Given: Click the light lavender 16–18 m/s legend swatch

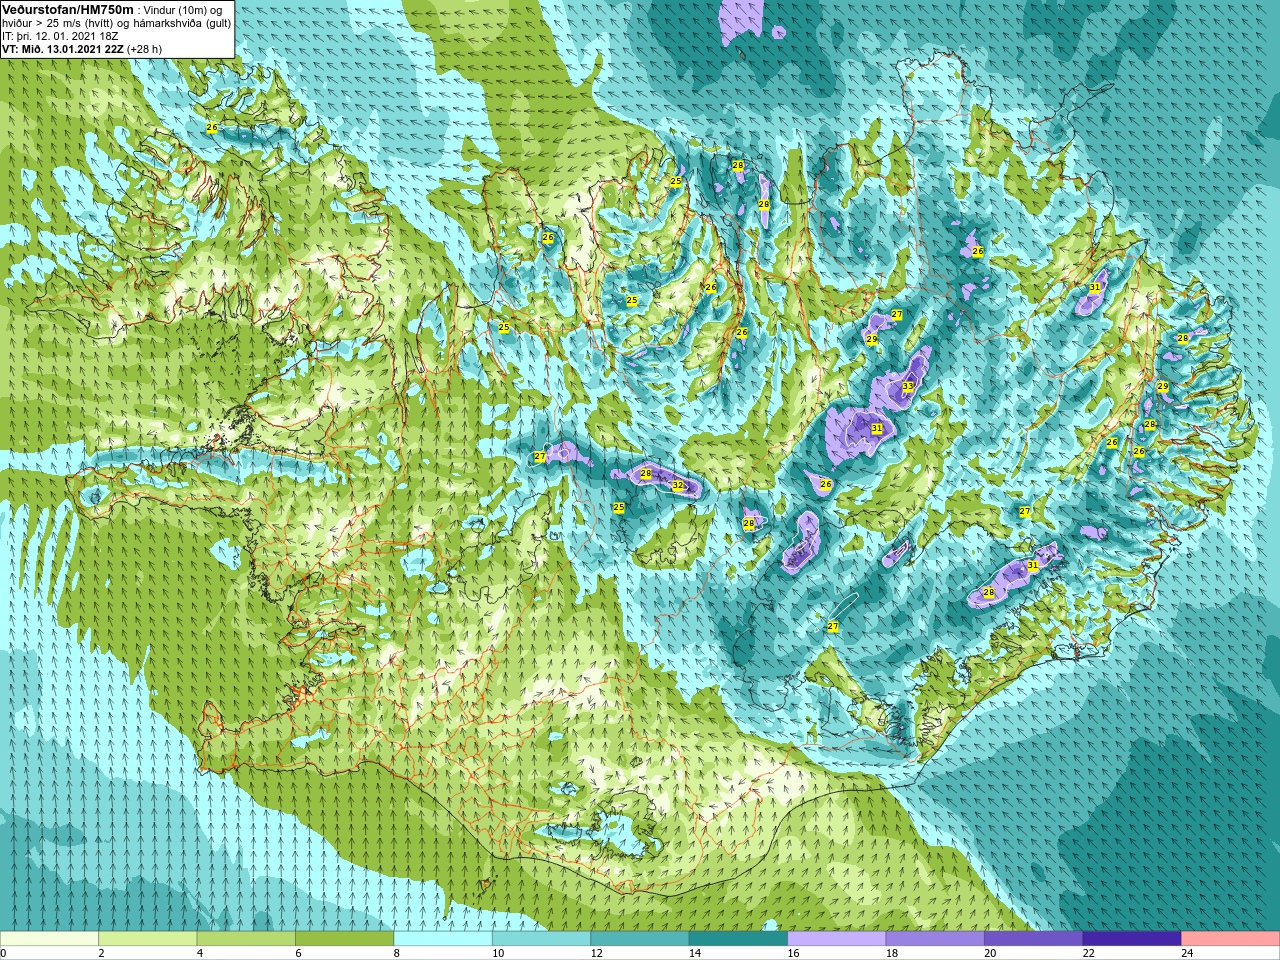Looking at the screenshot, I should click(x=837, y=938).
